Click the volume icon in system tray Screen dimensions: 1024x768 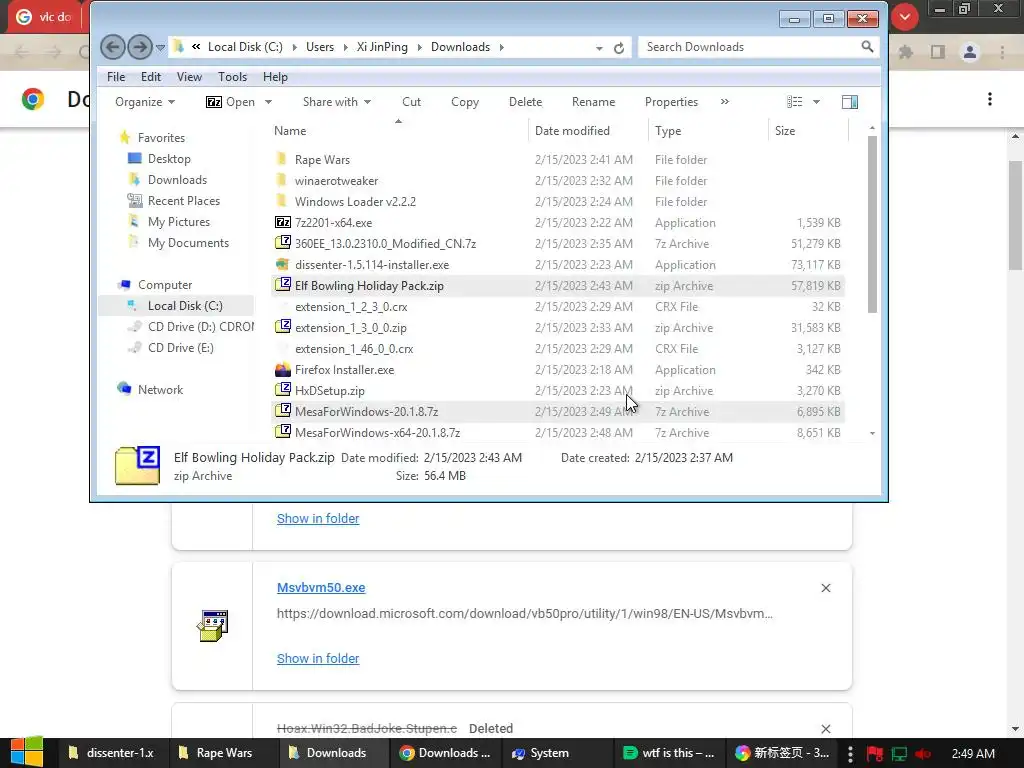(923, 754)
